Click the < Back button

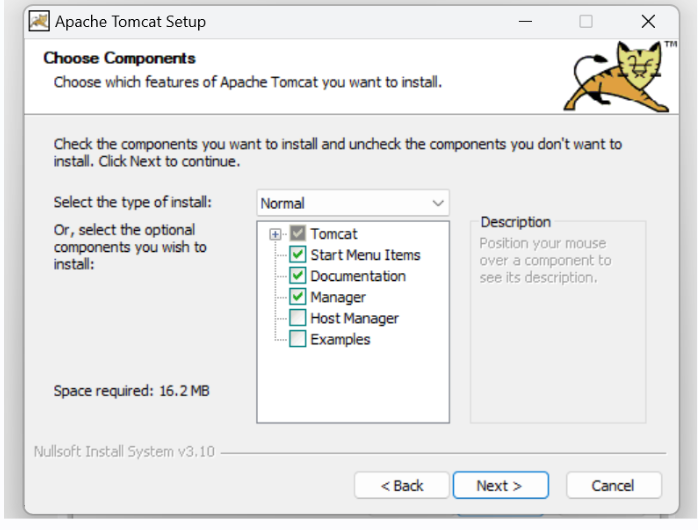click(402, 485)
